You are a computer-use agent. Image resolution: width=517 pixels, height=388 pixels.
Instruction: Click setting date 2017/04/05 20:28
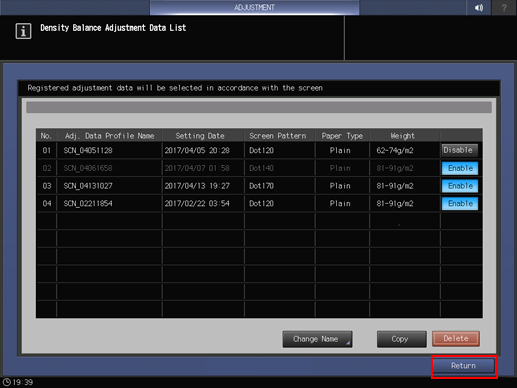coord(197,150)
